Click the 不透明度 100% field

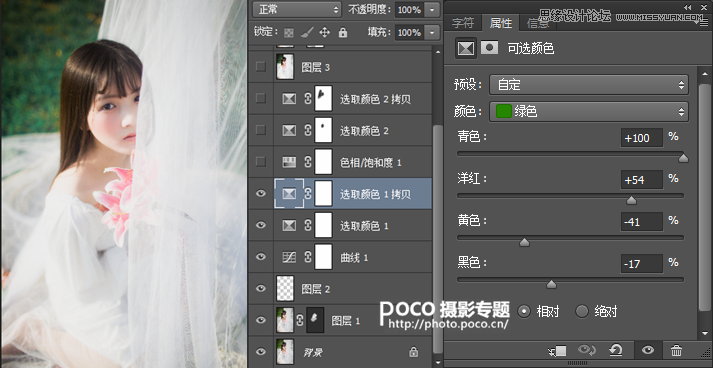click(x=410, y=9)
